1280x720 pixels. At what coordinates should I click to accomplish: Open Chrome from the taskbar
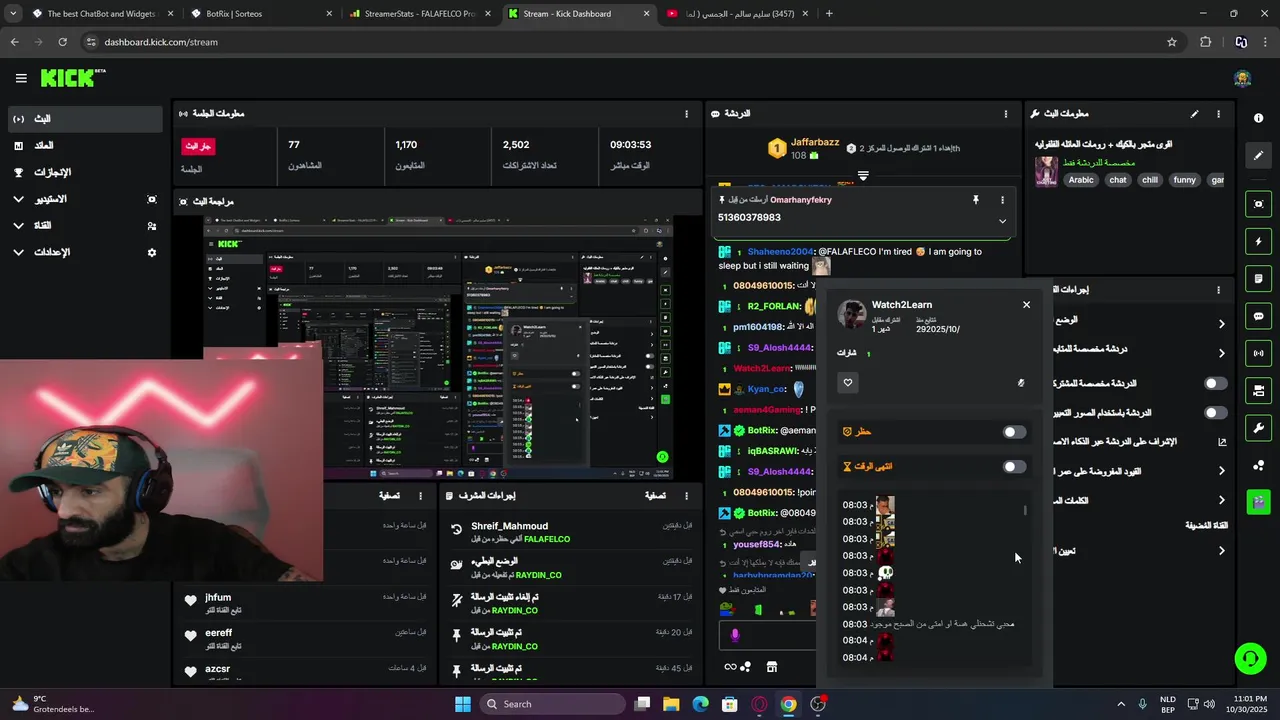coord(789,704)
